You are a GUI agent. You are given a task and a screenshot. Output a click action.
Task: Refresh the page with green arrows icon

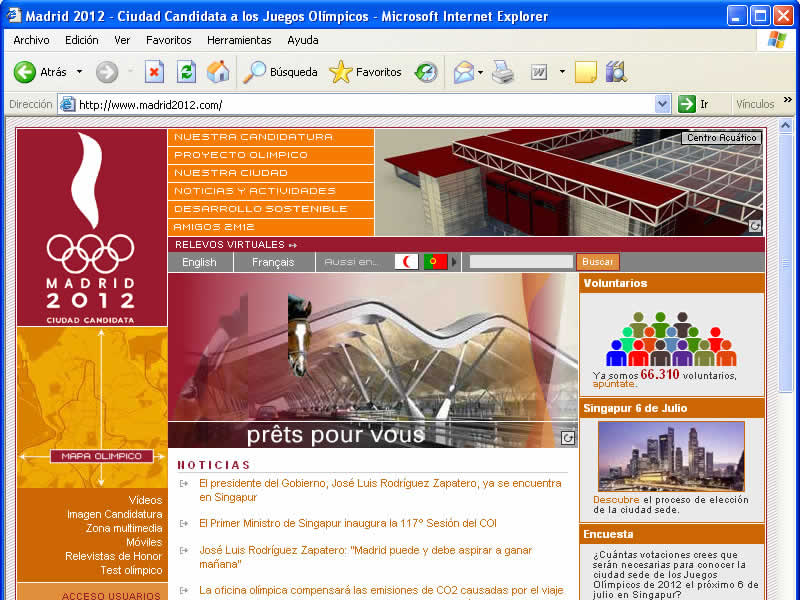click(x=186, y=72)
